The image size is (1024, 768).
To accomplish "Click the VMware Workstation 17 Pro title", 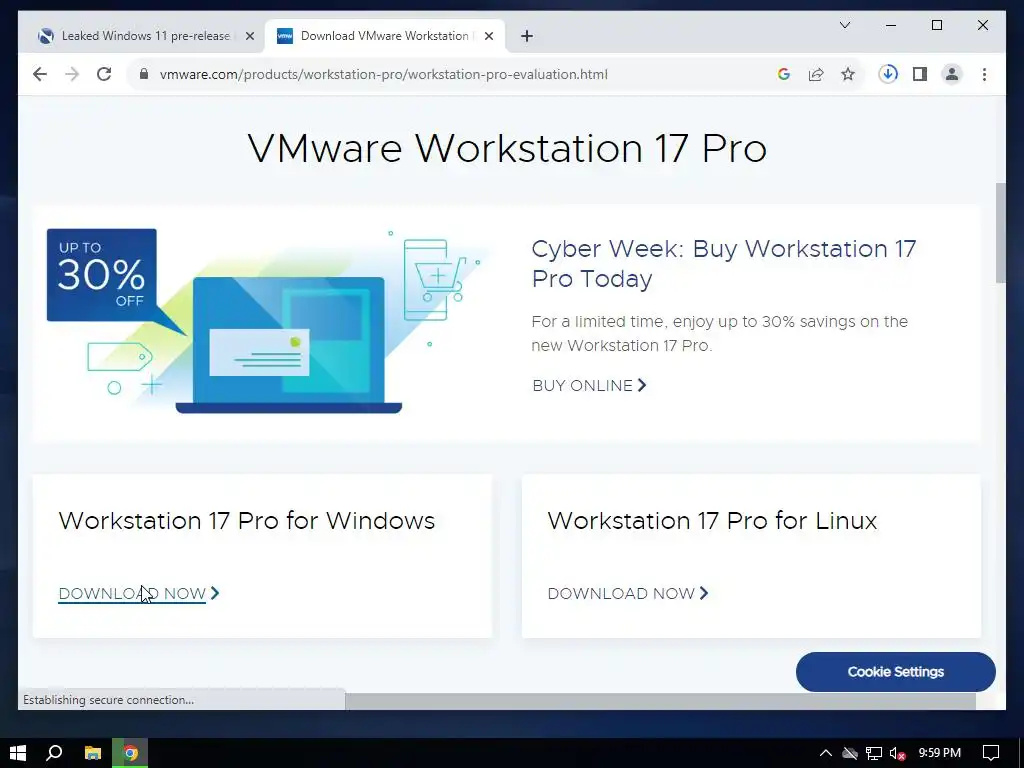I will [507, 148].
